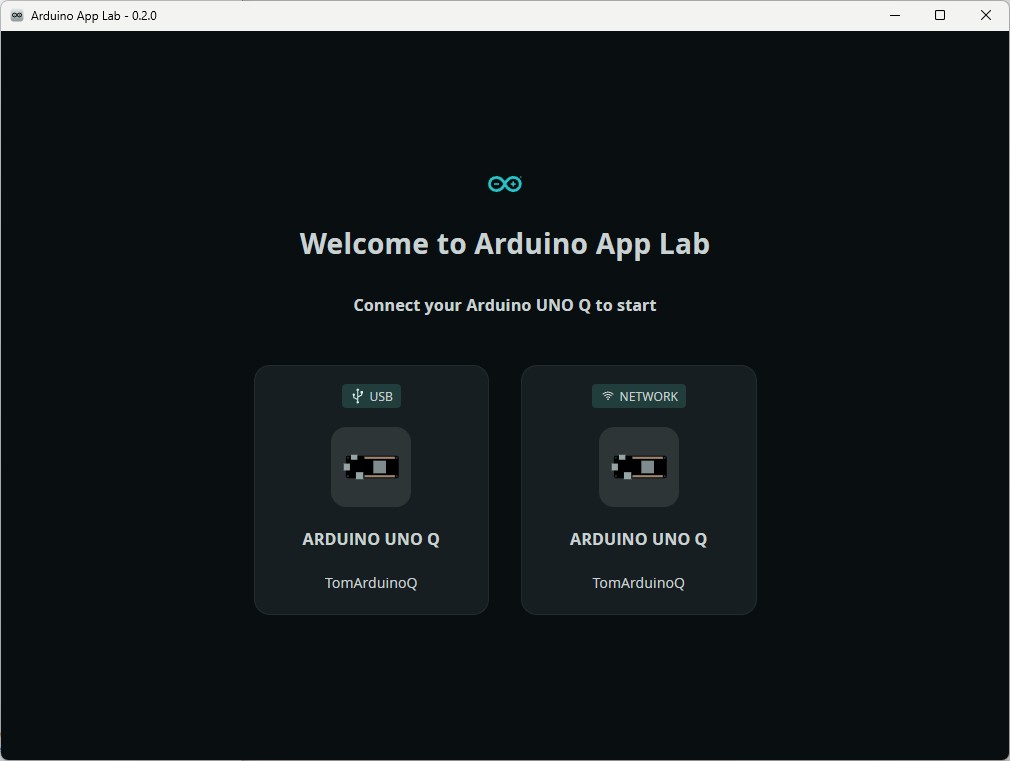Click the Welcome to Arduino App Lab heading
1010x761 pixels.
(504, 243)
